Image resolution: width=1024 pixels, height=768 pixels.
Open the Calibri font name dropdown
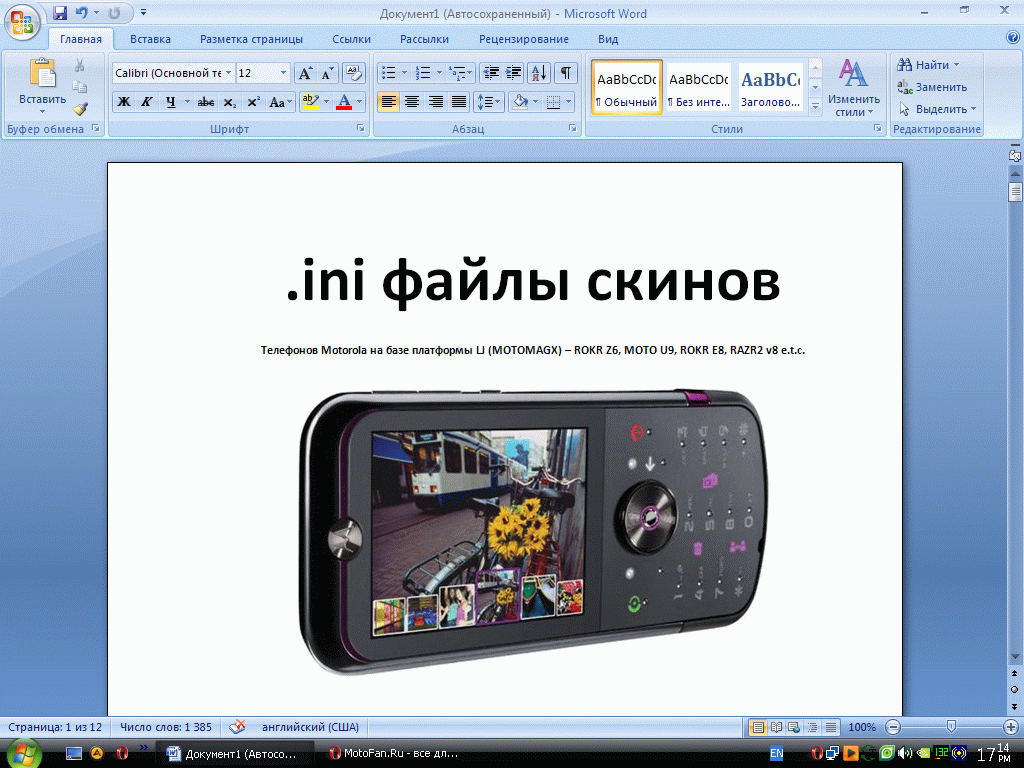coord(228,73)
